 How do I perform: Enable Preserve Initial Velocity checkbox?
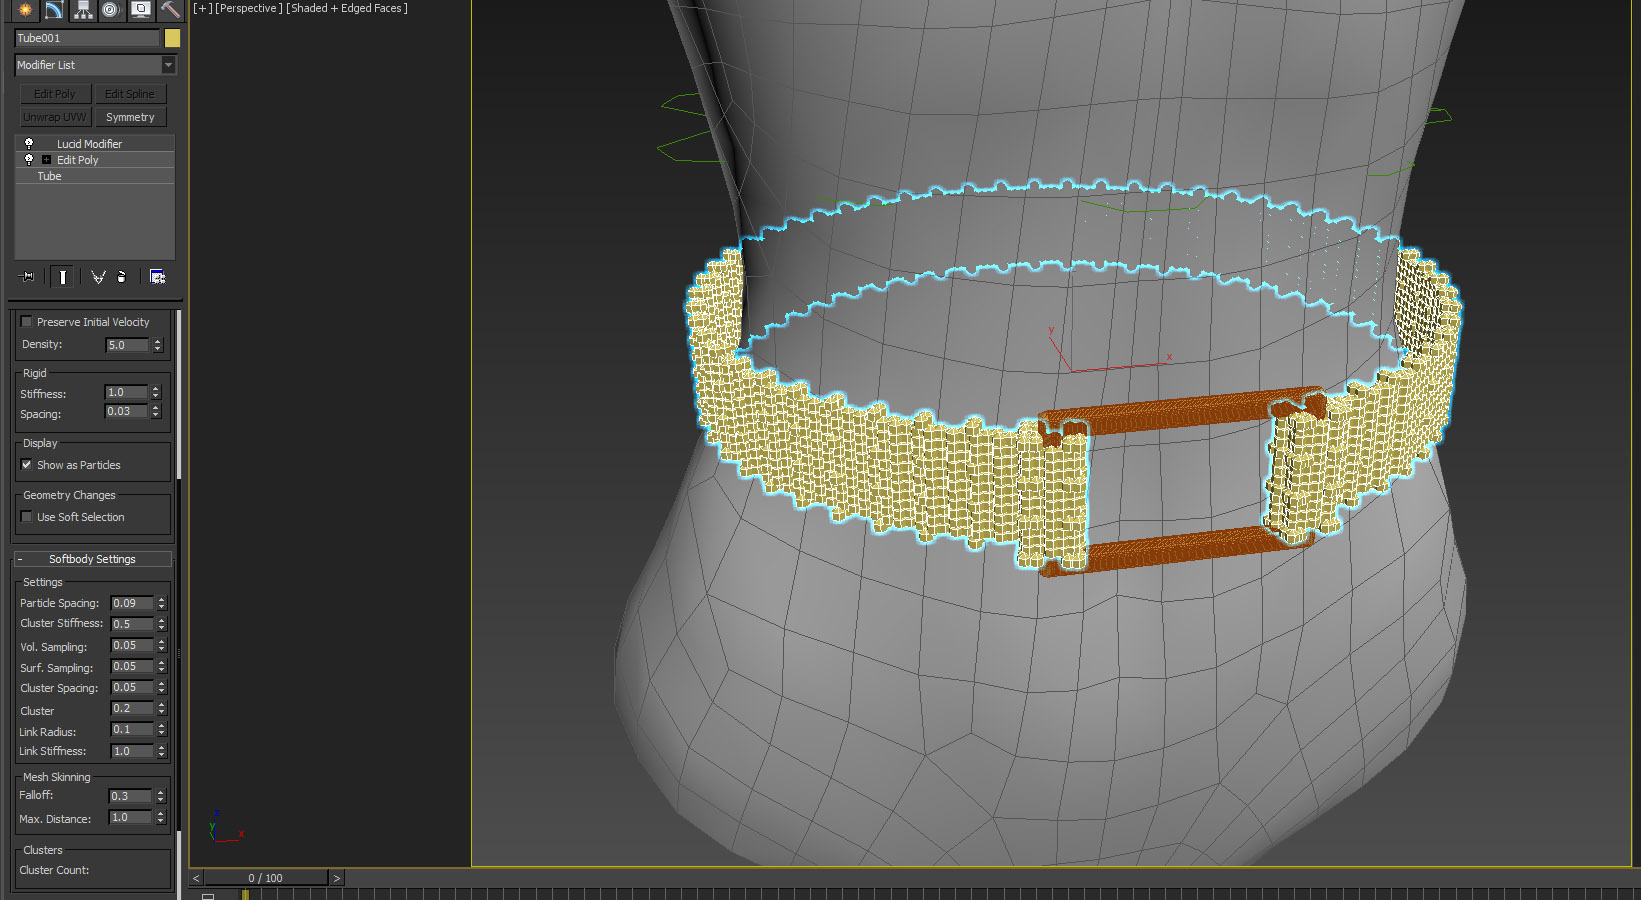(x=27, y=322)
